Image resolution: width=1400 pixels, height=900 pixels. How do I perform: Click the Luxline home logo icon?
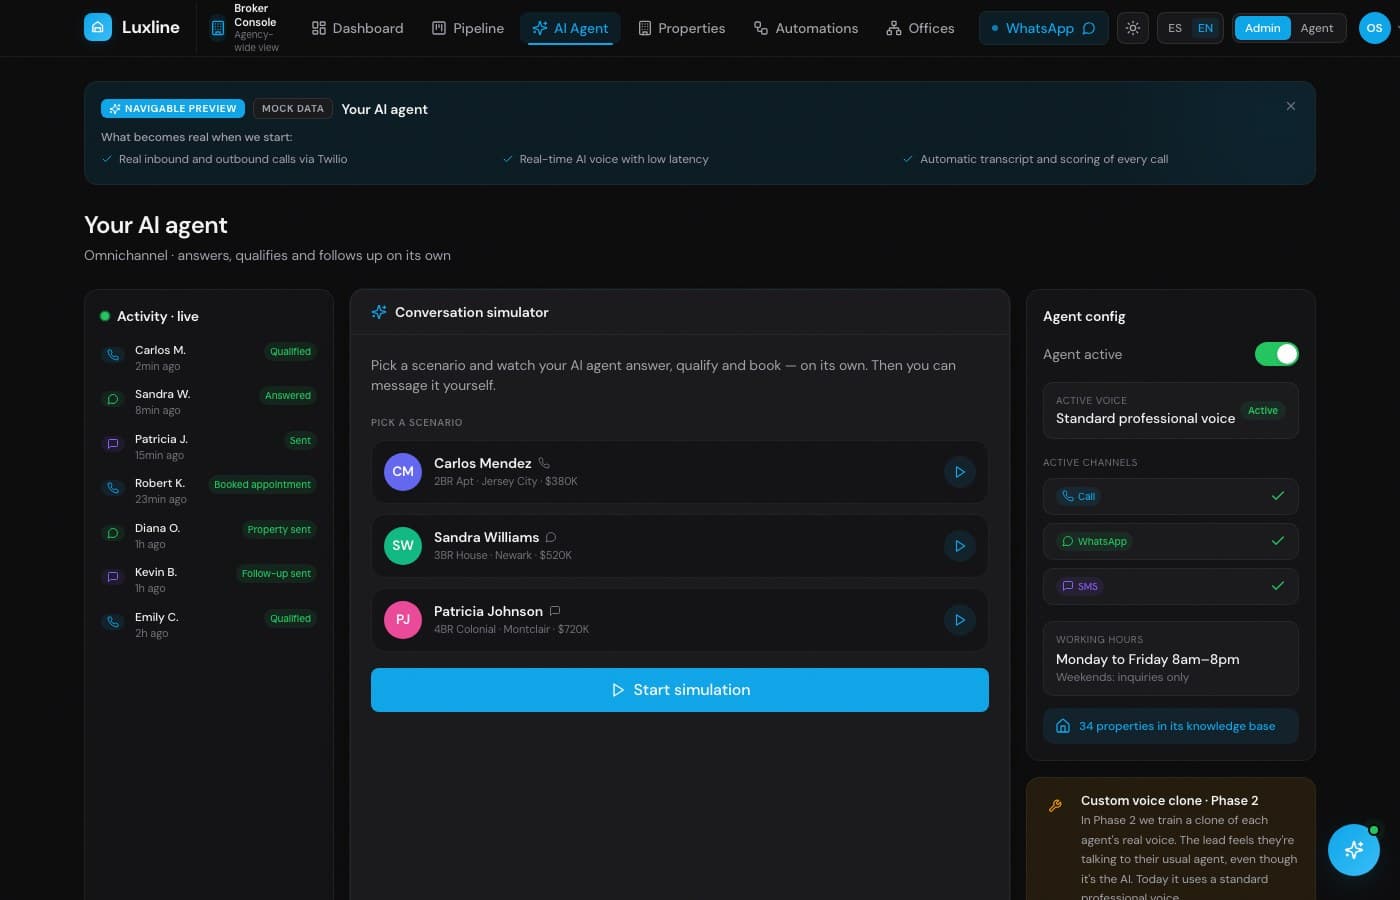(x=97, y=27)
